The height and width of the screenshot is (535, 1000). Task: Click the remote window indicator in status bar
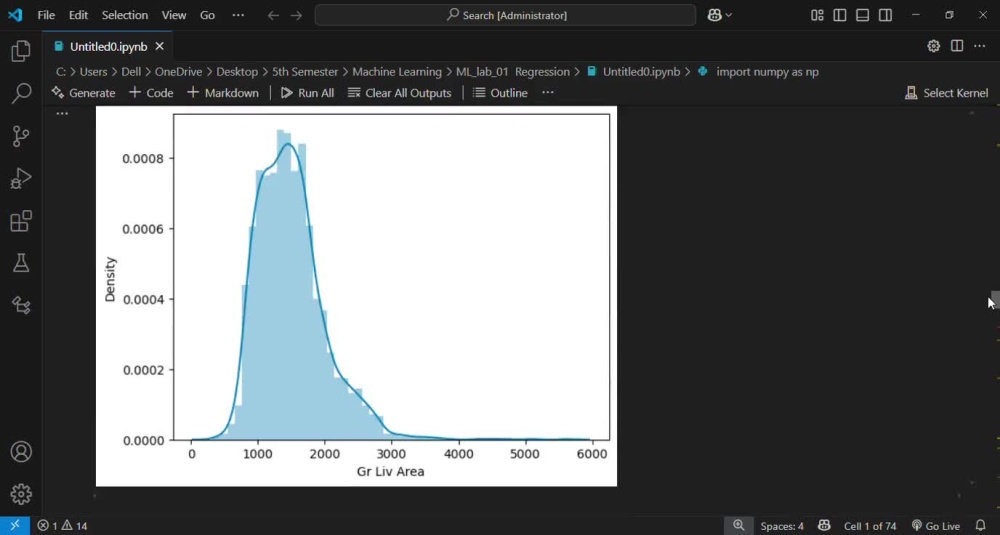pos(15,525)
